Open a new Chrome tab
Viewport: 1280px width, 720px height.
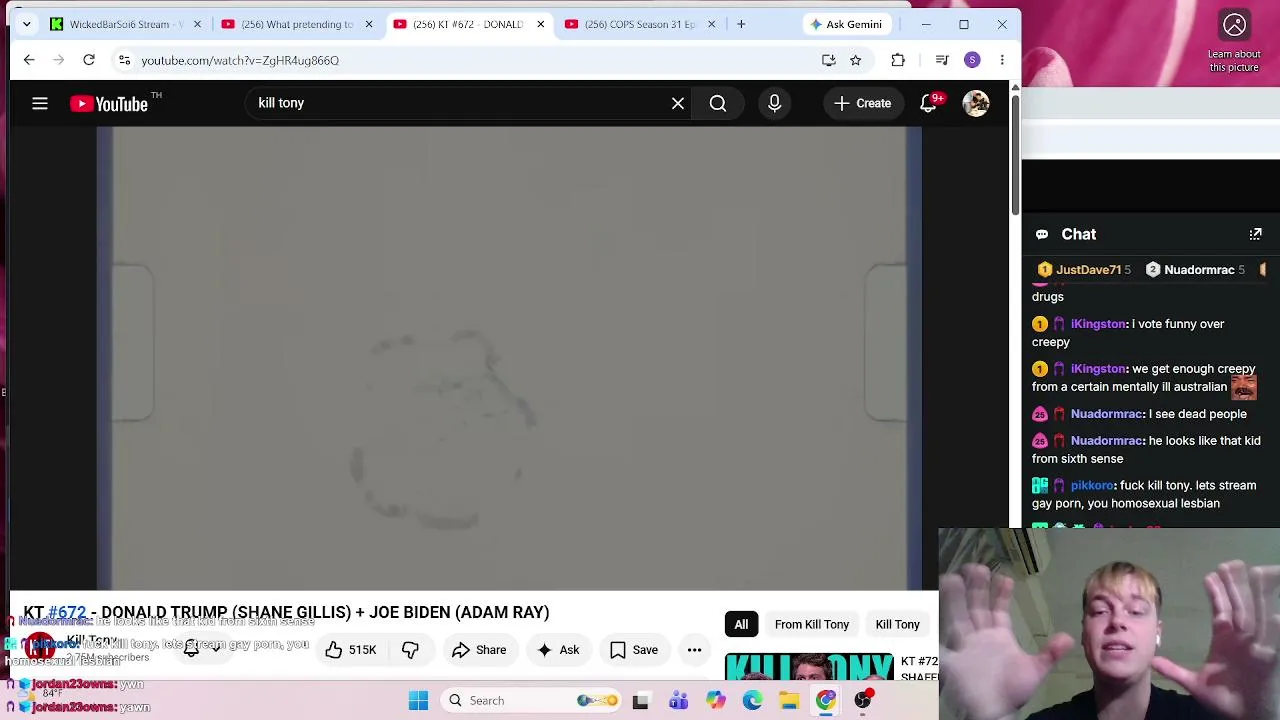(741, 24)
